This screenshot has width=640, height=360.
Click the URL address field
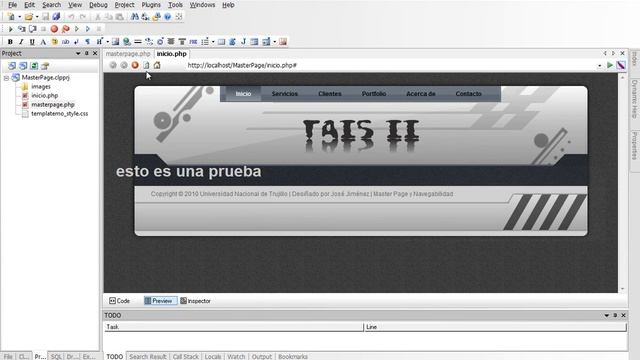coord(390,65)
